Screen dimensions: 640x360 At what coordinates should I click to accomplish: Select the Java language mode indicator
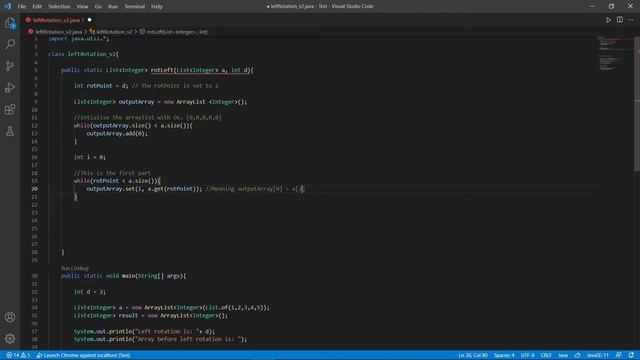pos(563,355)
